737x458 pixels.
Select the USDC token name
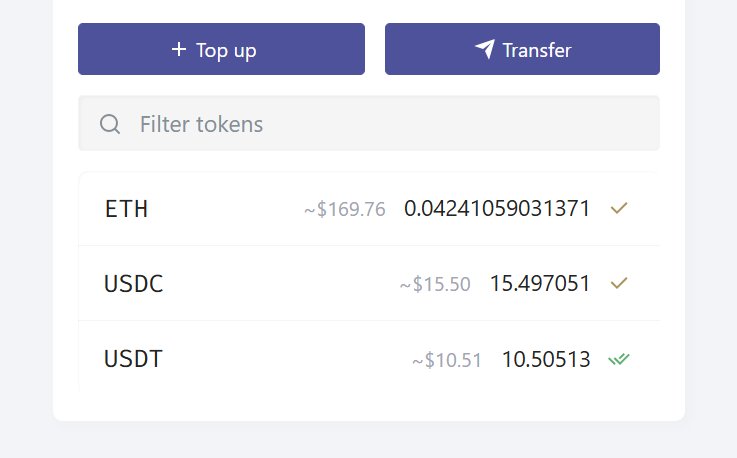pos(133,284)
